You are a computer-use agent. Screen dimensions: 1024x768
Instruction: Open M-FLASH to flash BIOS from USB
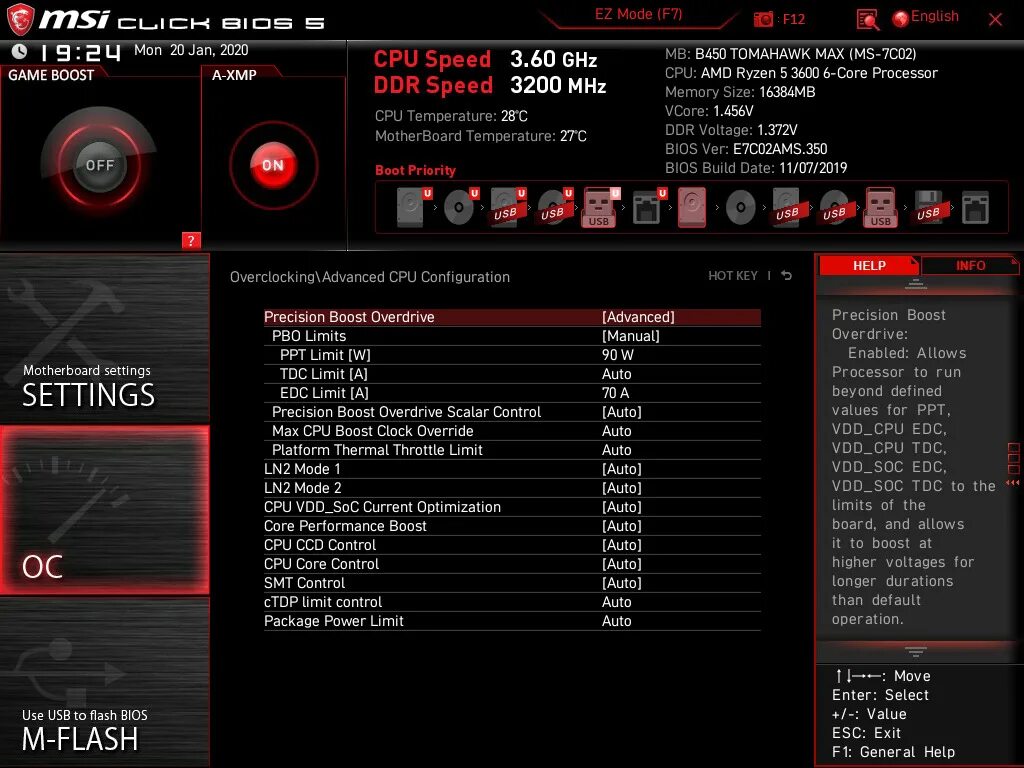tap(104, 682)
